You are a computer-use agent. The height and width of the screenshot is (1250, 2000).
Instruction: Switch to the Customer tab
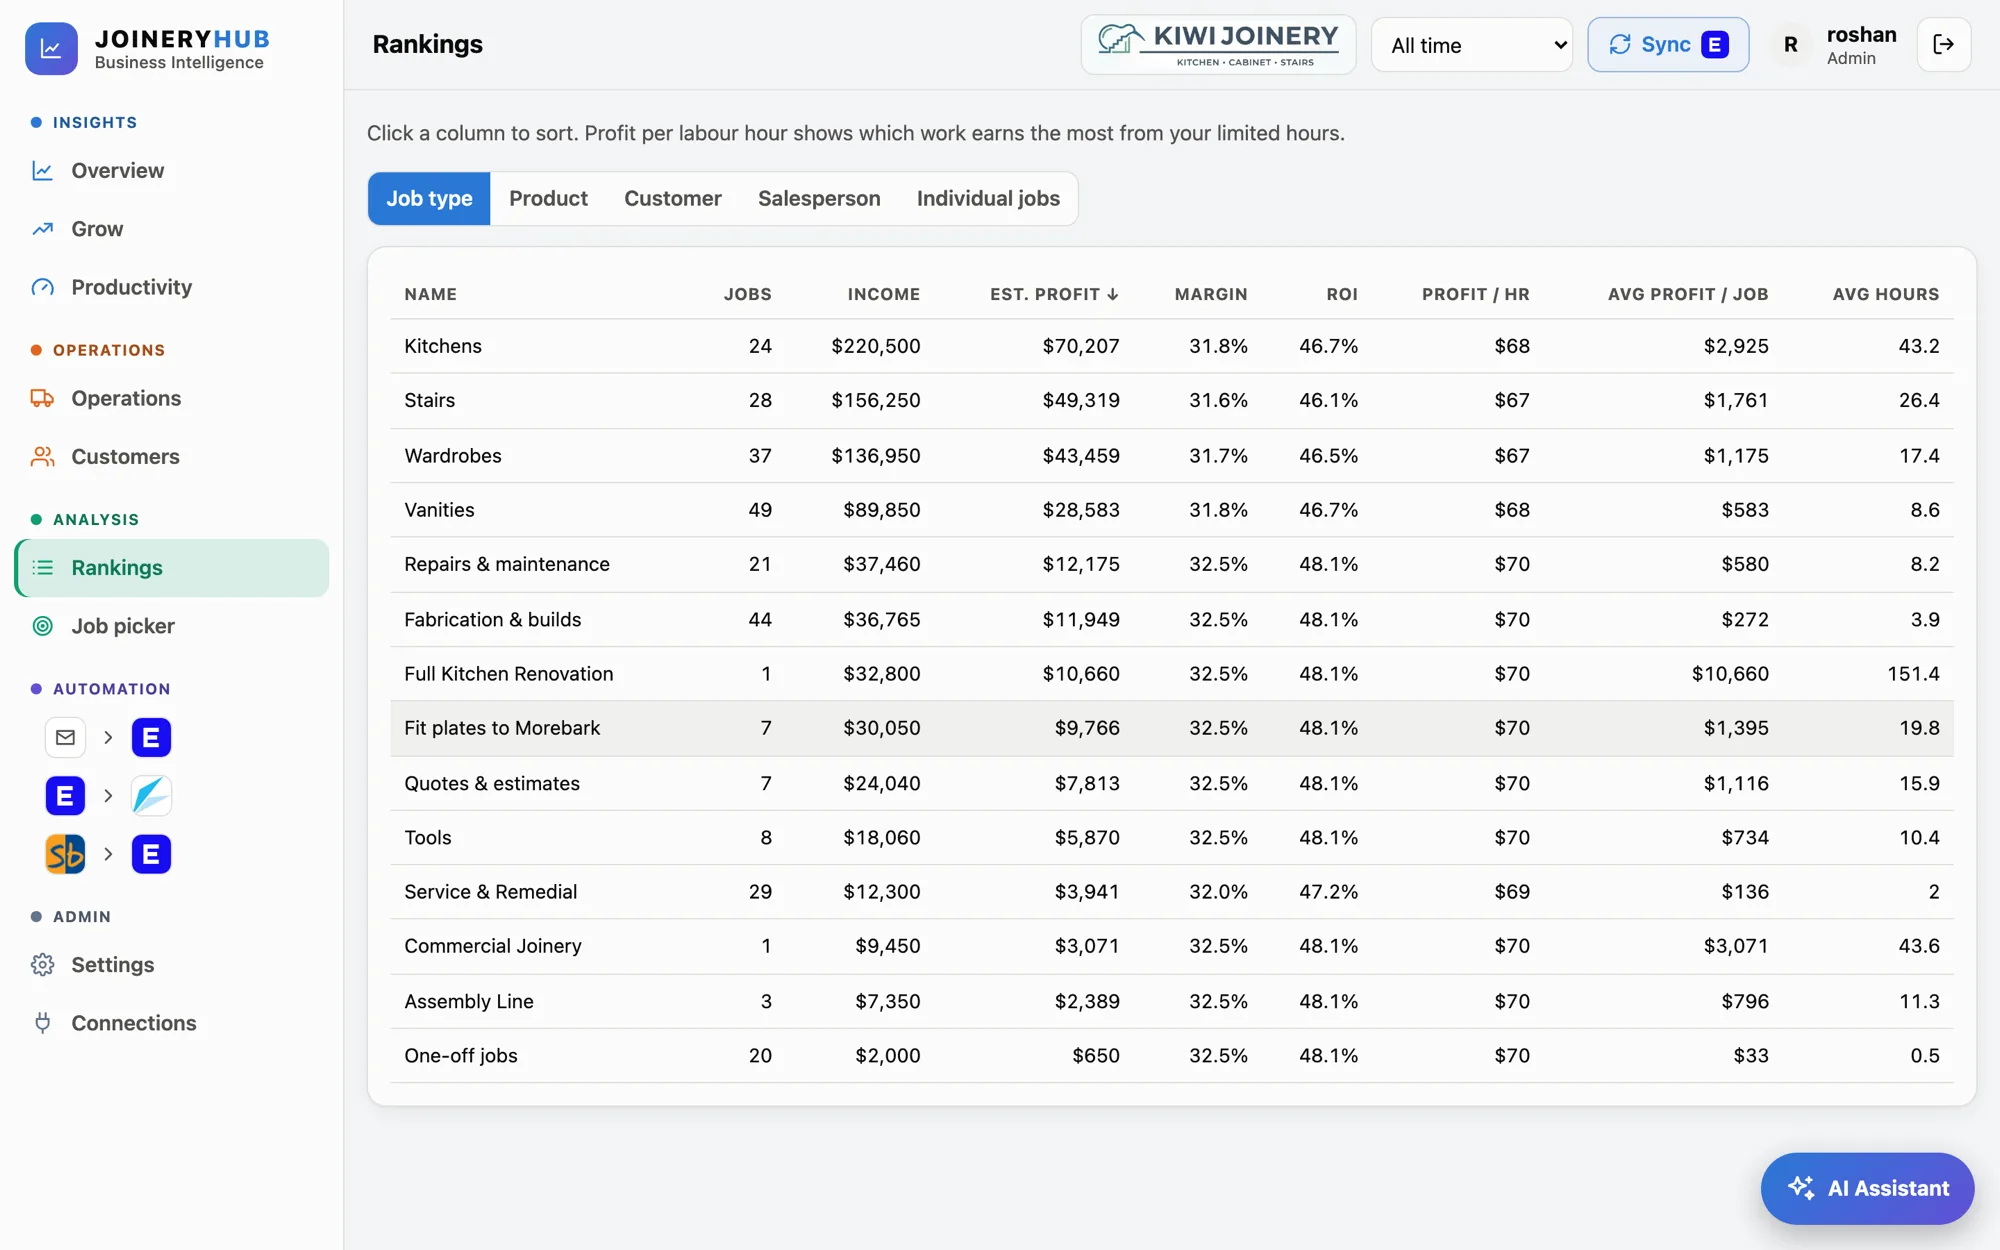672,198
